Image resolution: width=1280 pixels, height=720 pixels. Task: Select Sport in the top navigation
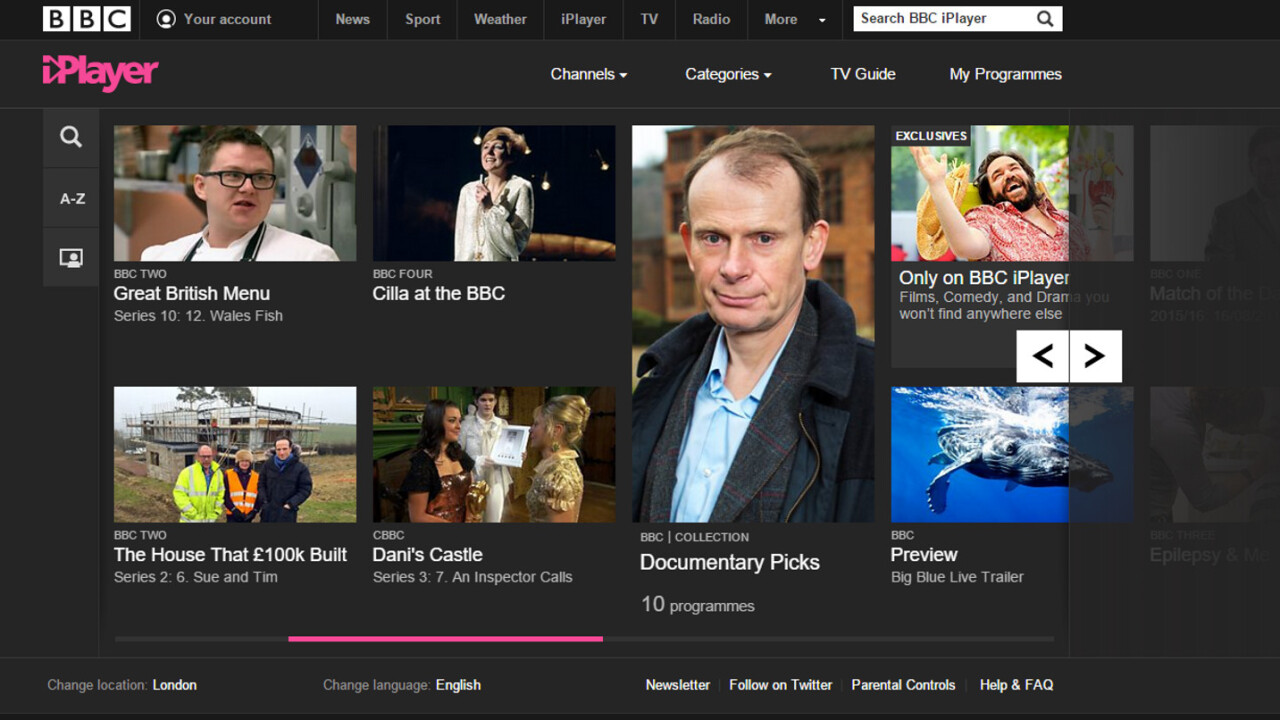422,19
